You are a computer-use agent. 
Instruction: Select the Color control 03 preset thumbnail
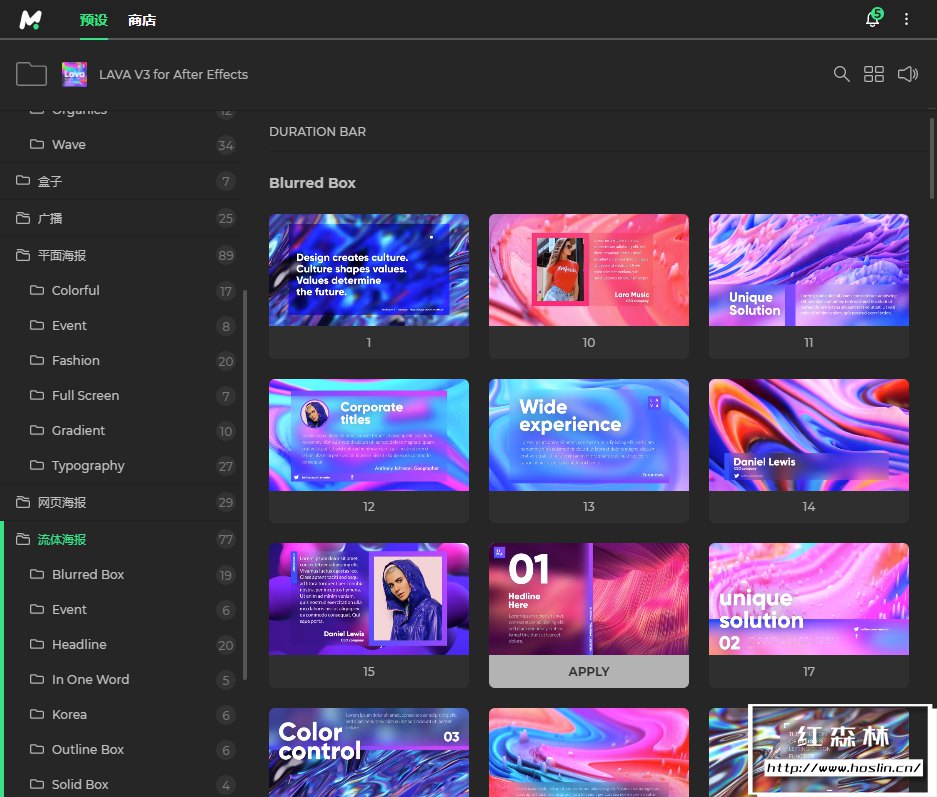(369, 753)
